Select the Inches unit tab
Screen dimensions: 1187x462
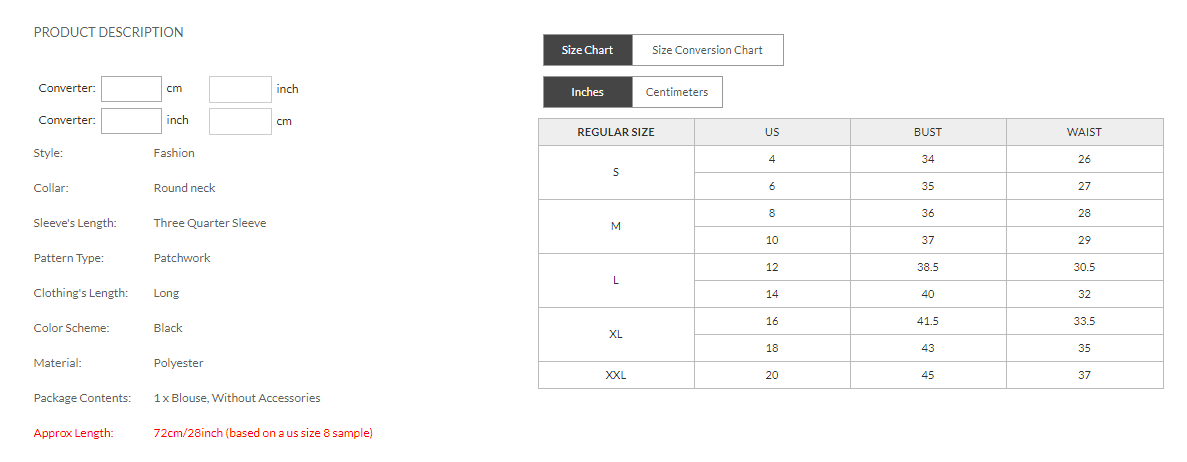coord(587,92)
